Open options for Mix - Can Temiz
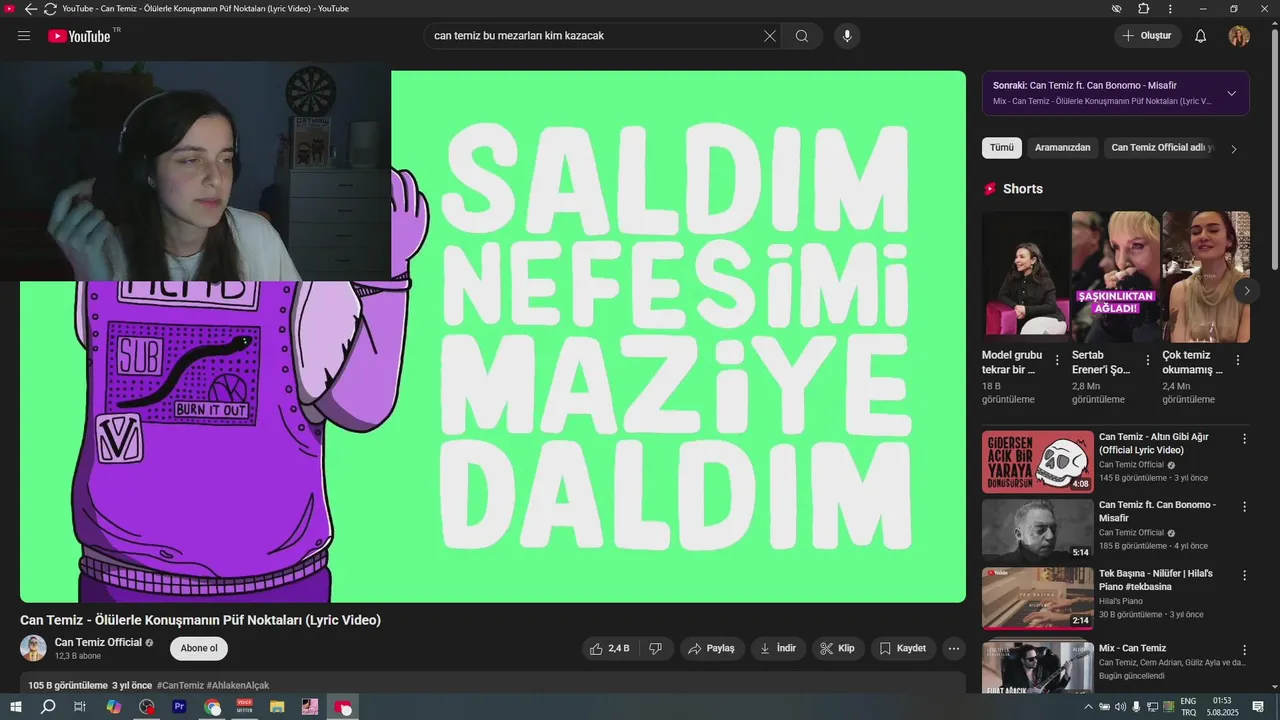The image size is (1280, 720). 1245,650
